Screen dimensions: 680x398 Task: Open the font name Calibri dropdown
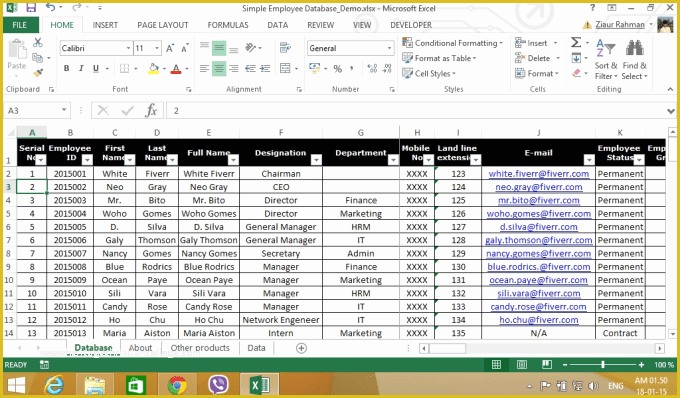(x=128, y=48)
